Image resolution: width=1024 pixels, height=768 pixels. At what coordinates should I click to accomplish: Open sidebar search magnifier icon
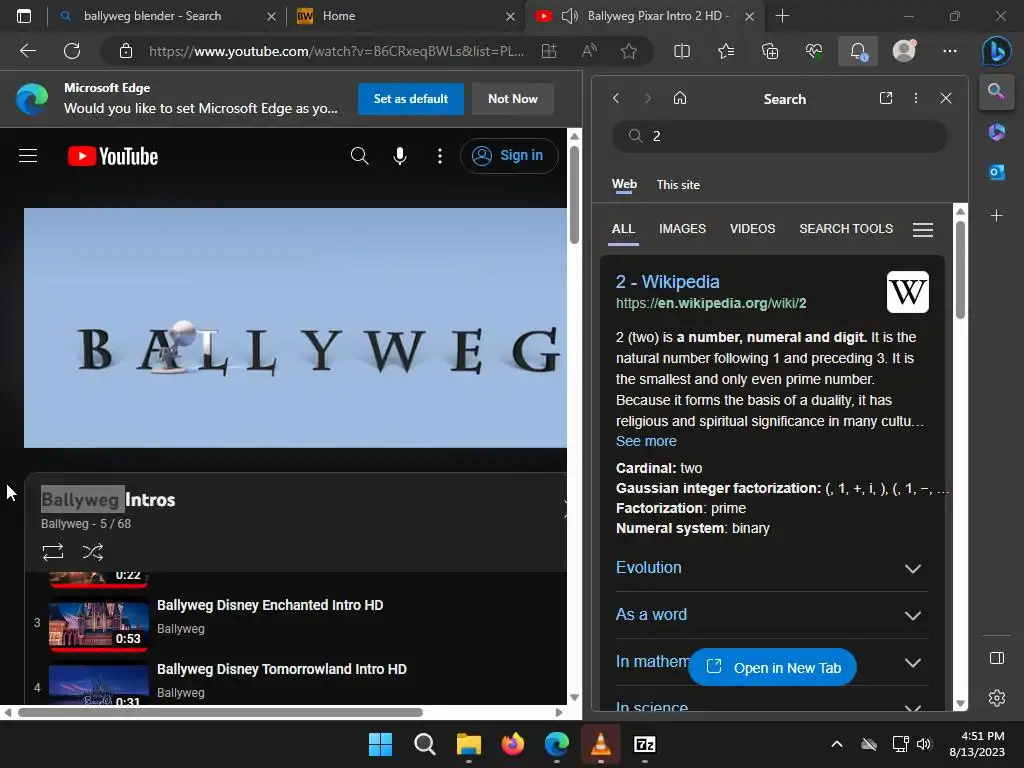(x=997, y=91)
